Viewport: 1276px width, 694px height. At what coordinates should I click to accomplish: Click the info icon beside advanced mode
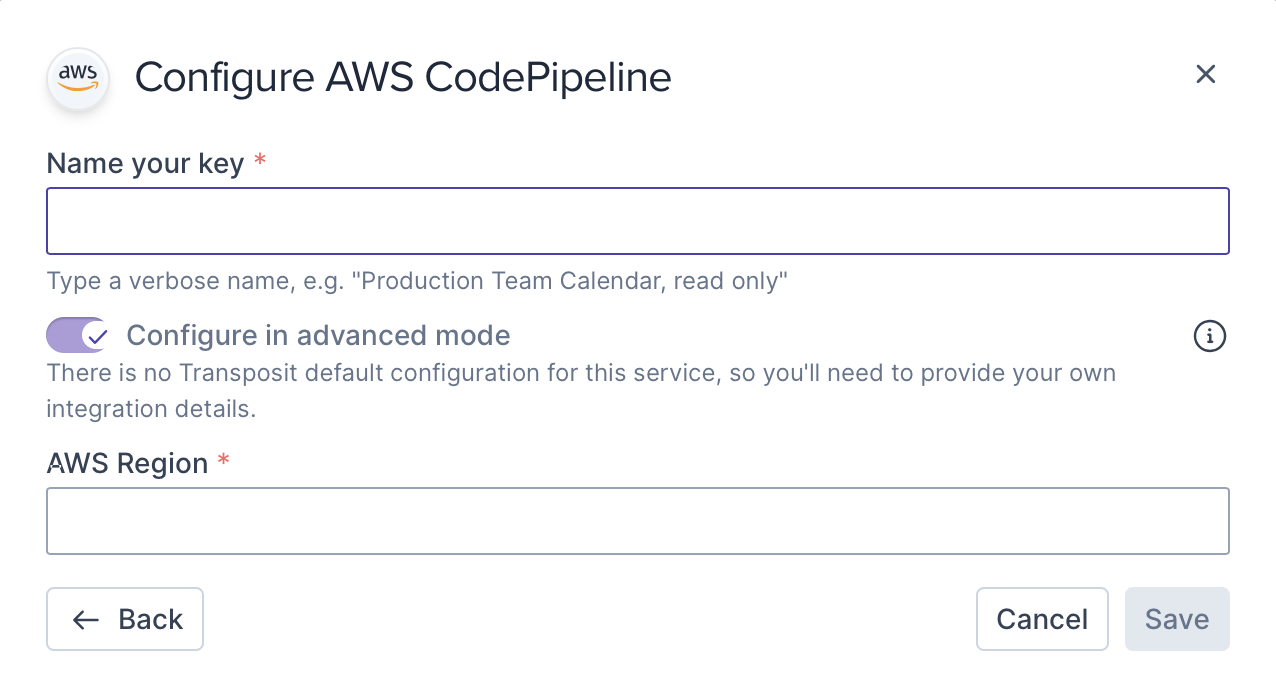tap(1210, 337)
